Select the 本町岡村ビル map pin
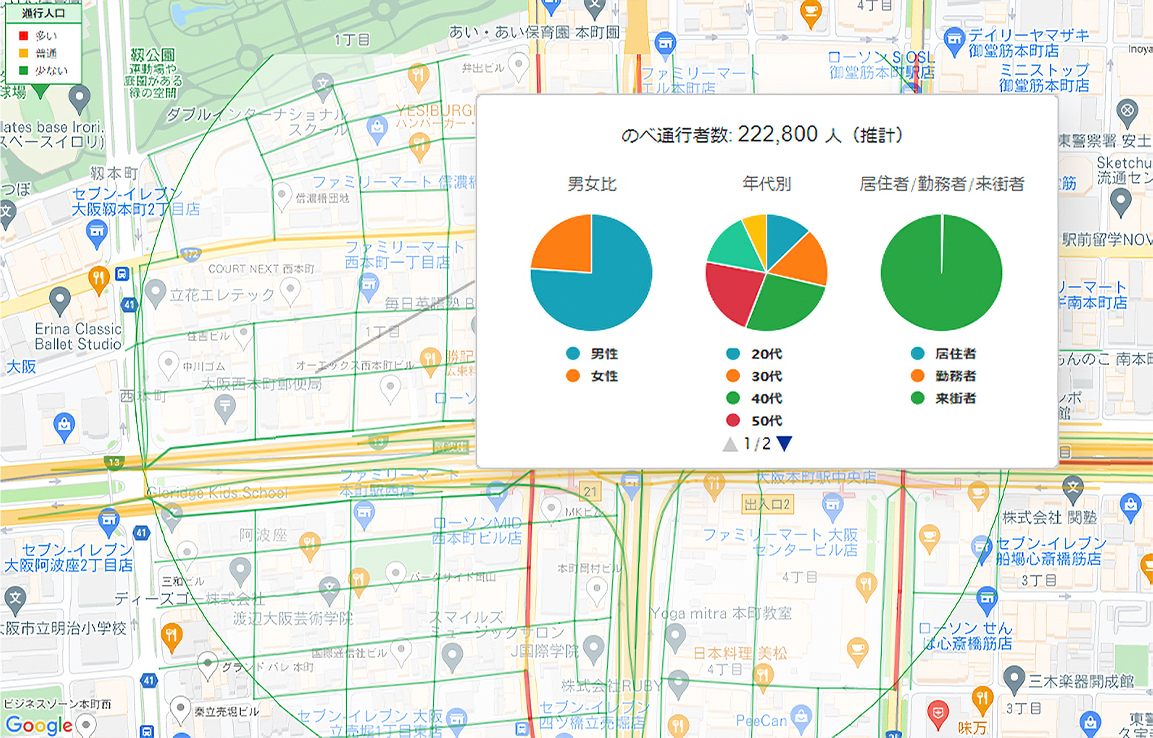 click(596, 590)
